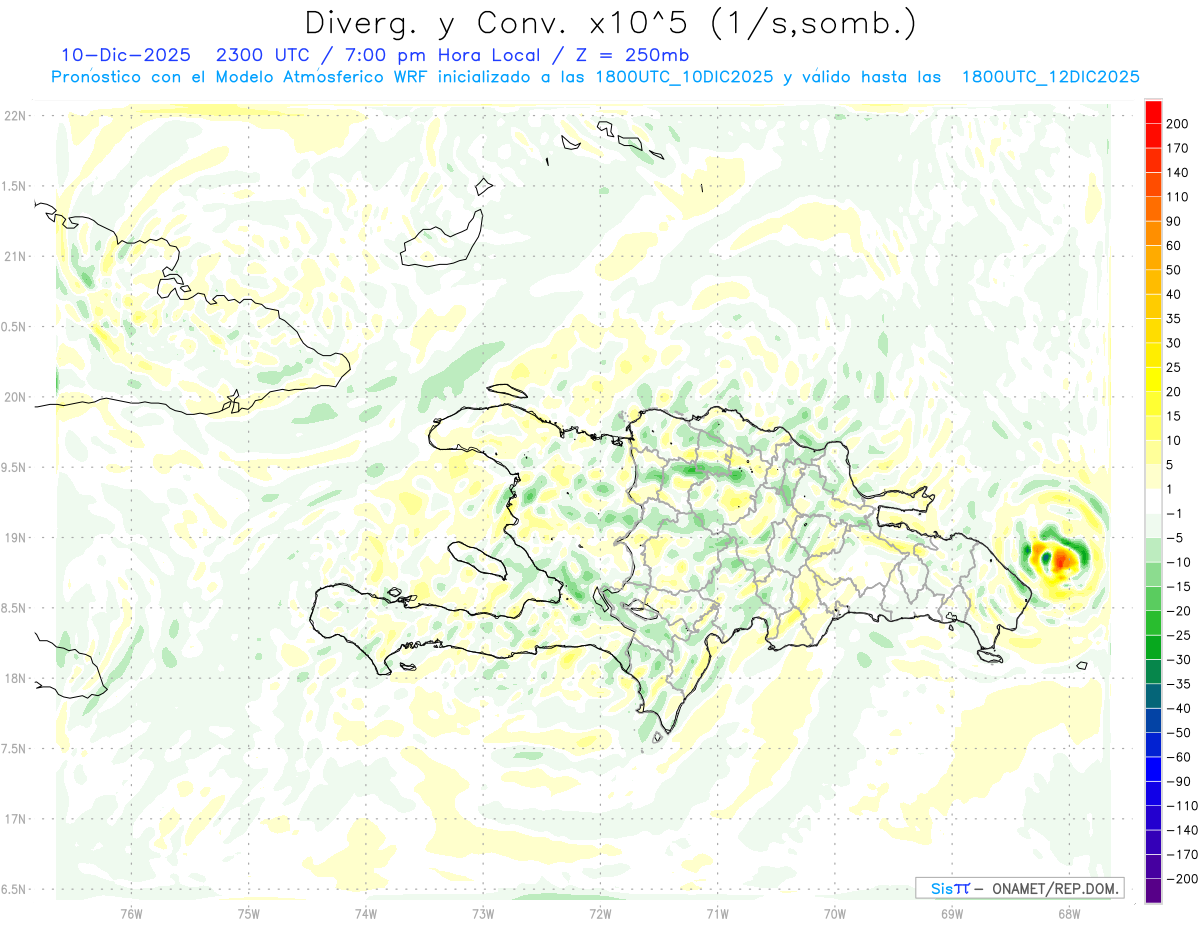The height and width of the screenshot is (927, 1200).
Task: Click the '-15' colorbar value
Action: 1177,586
